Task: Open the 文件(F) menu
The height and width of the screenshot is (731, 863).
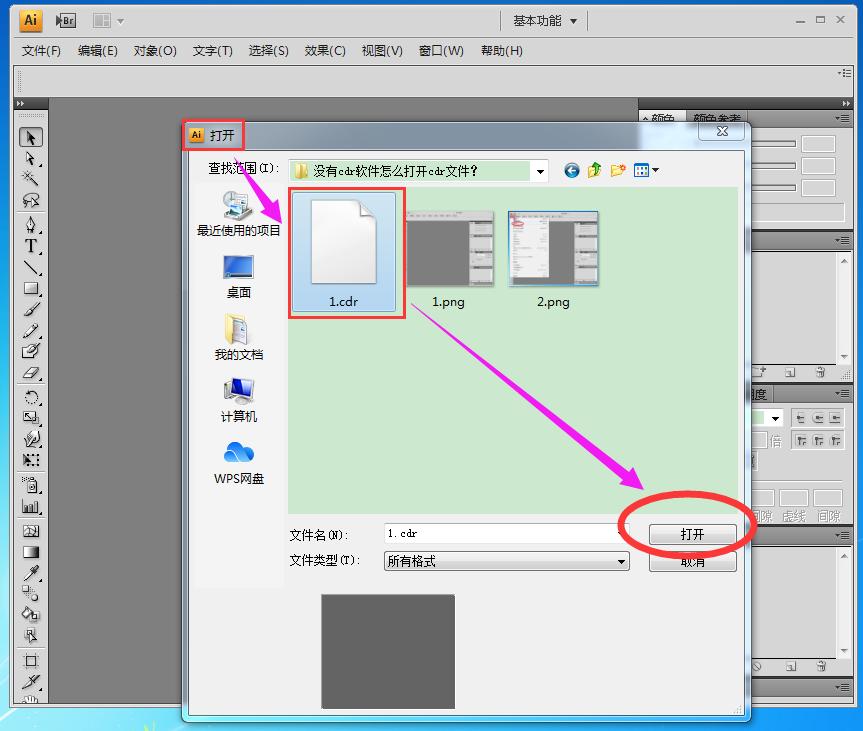Action: point(39,50)
